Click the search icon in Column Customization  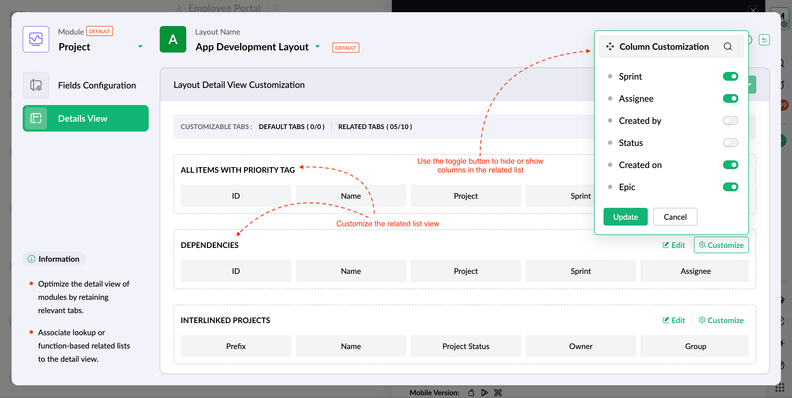tap(728, 46)
